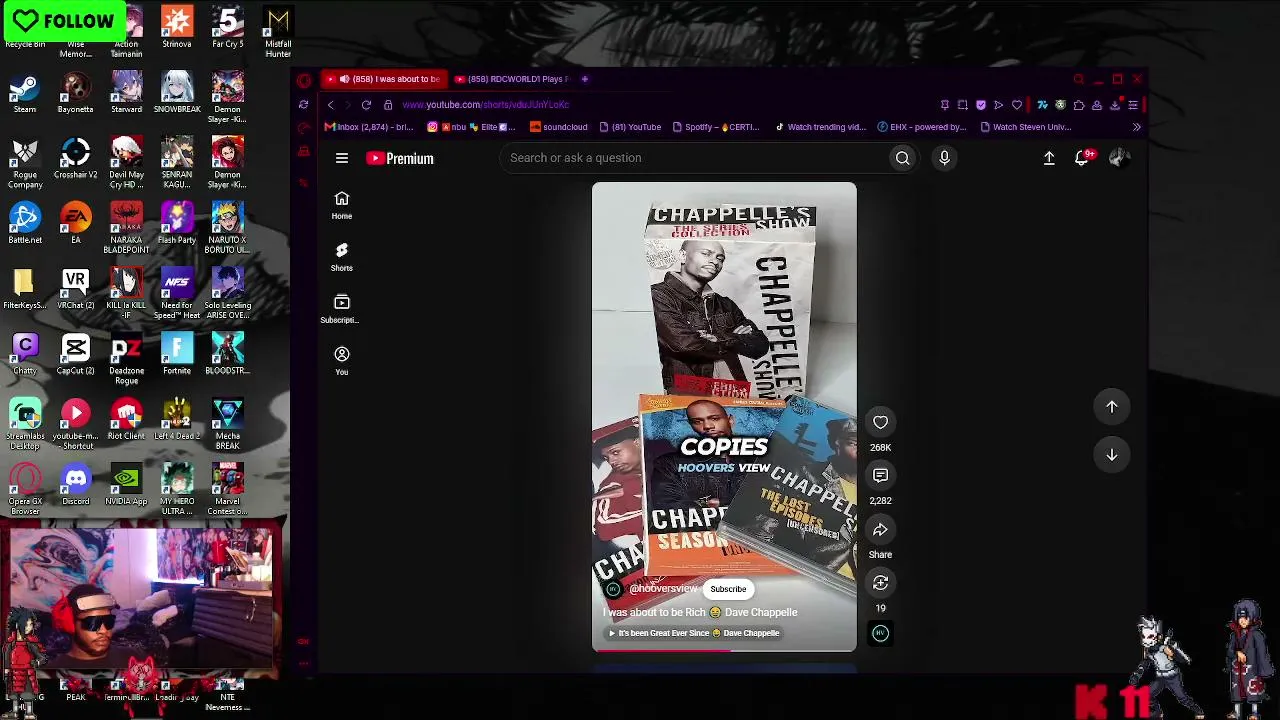Select the Mecha BREAK desktop icon
The image size is (1280, 720).
coord(228,425)
